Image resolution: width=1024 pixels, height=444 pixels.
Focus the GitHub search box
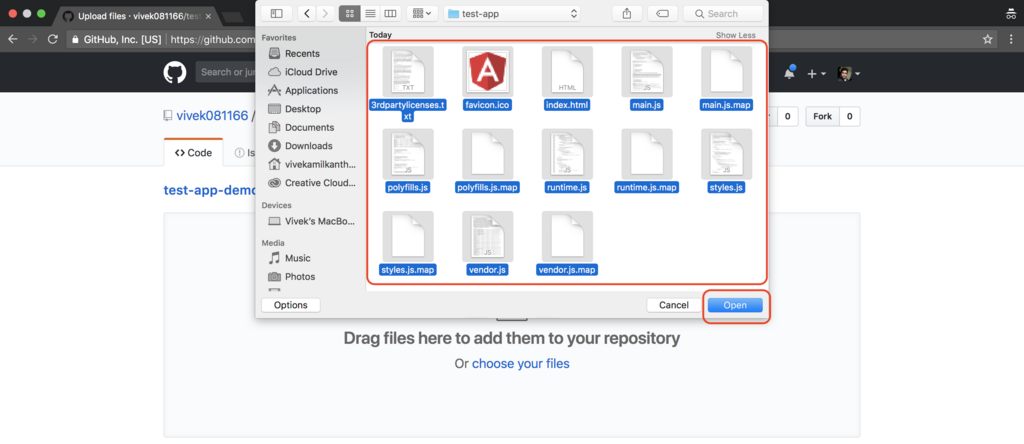coord(225,72)
